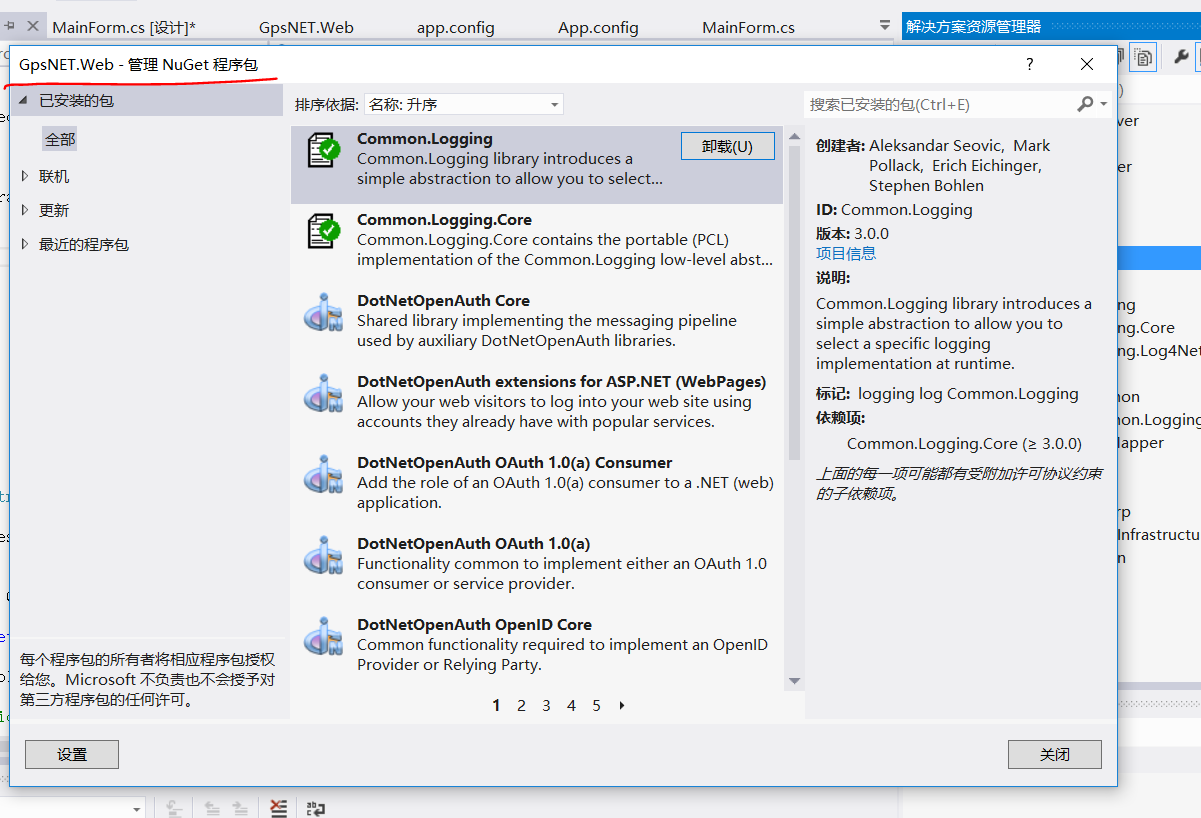
Task: Collapse the 已安装的包 tree node
Action: 24,100
